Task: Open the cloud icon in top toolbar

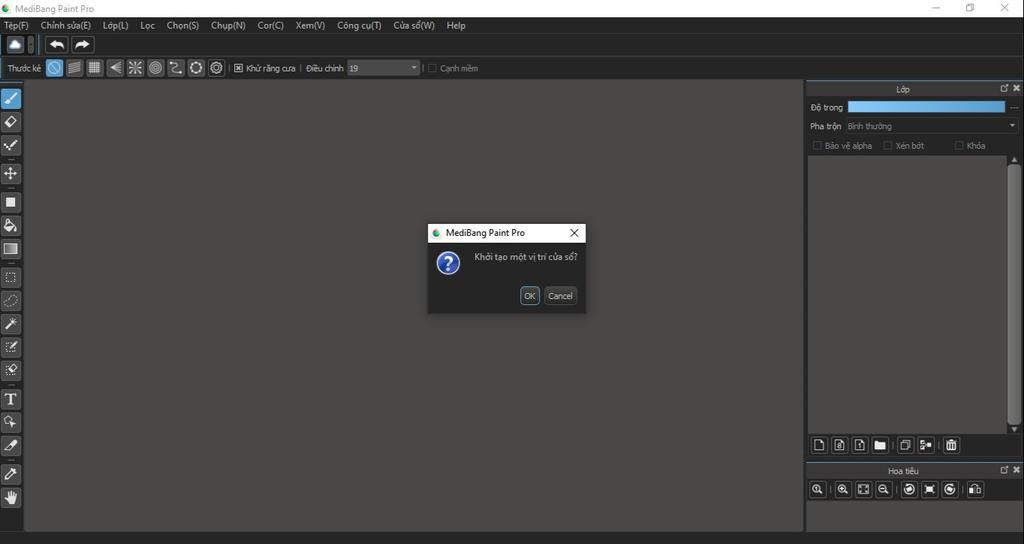Action: (14, 44)
